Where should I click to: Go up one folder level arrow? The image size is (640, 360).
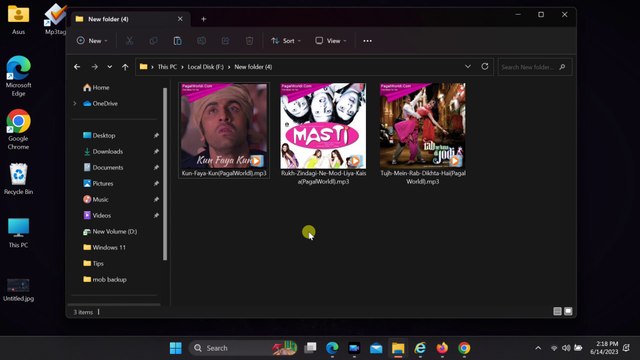pos(125,67)
